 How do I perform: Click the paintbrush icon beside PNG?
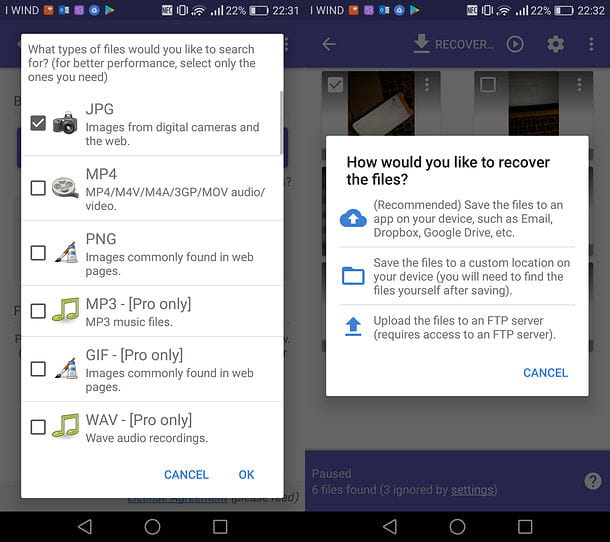66,252
